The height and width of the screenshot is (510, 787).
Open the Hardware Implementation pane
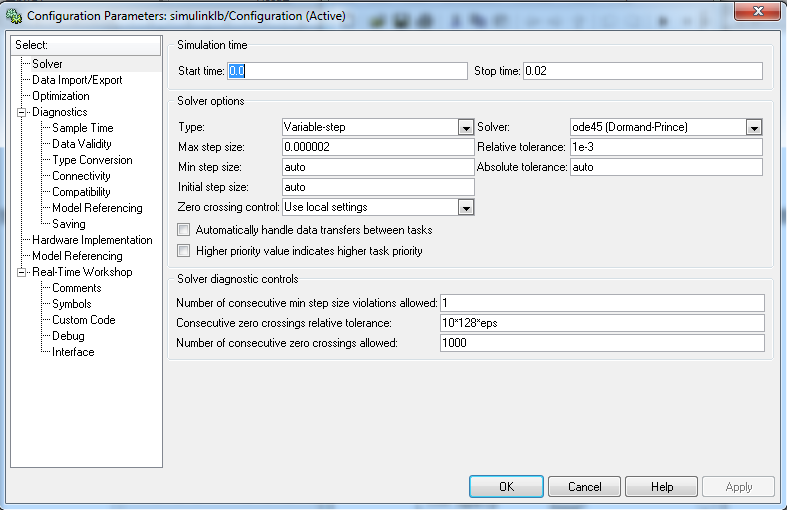coord(92,240)
